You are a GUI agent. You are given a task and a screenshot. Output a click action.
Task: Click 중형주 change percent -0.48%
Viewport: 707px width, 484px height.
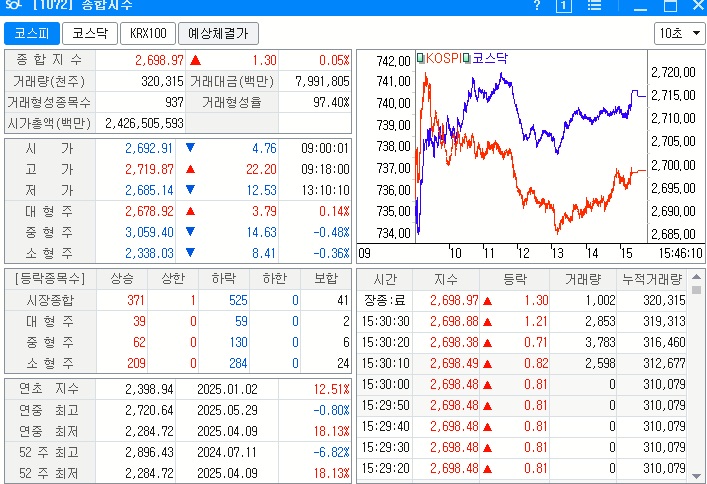click(x=331, y=232)
